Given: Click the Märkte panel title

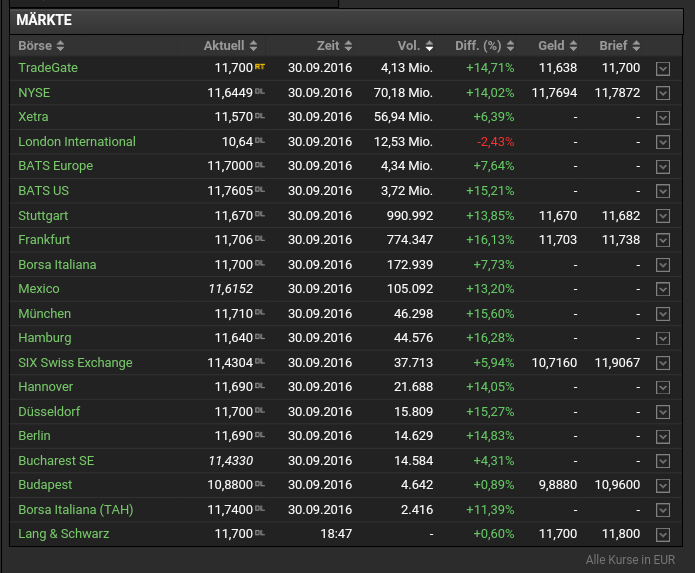Looking at the screenshot, I should (44, 20).
